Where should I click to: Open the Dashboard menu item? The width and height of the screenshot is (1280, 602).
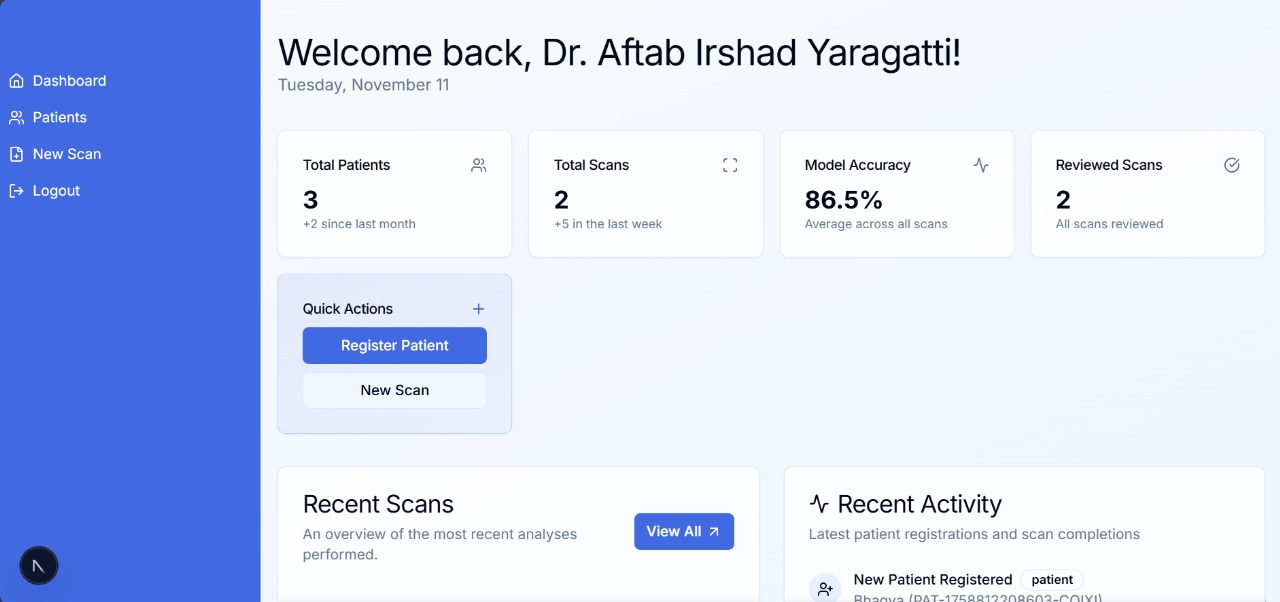click(x=69, y=81)
